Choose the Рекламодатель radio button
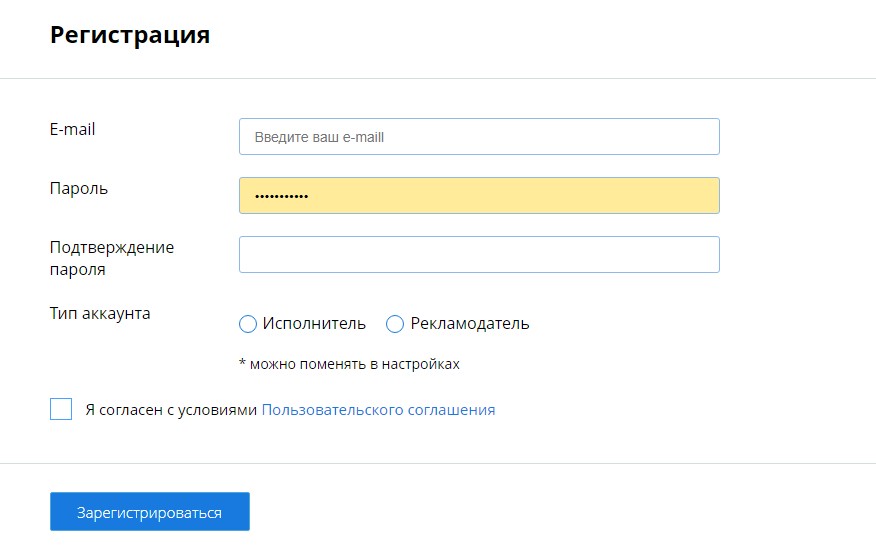The width and height of the screenshot is (876, 555). (x=395, y=324)
